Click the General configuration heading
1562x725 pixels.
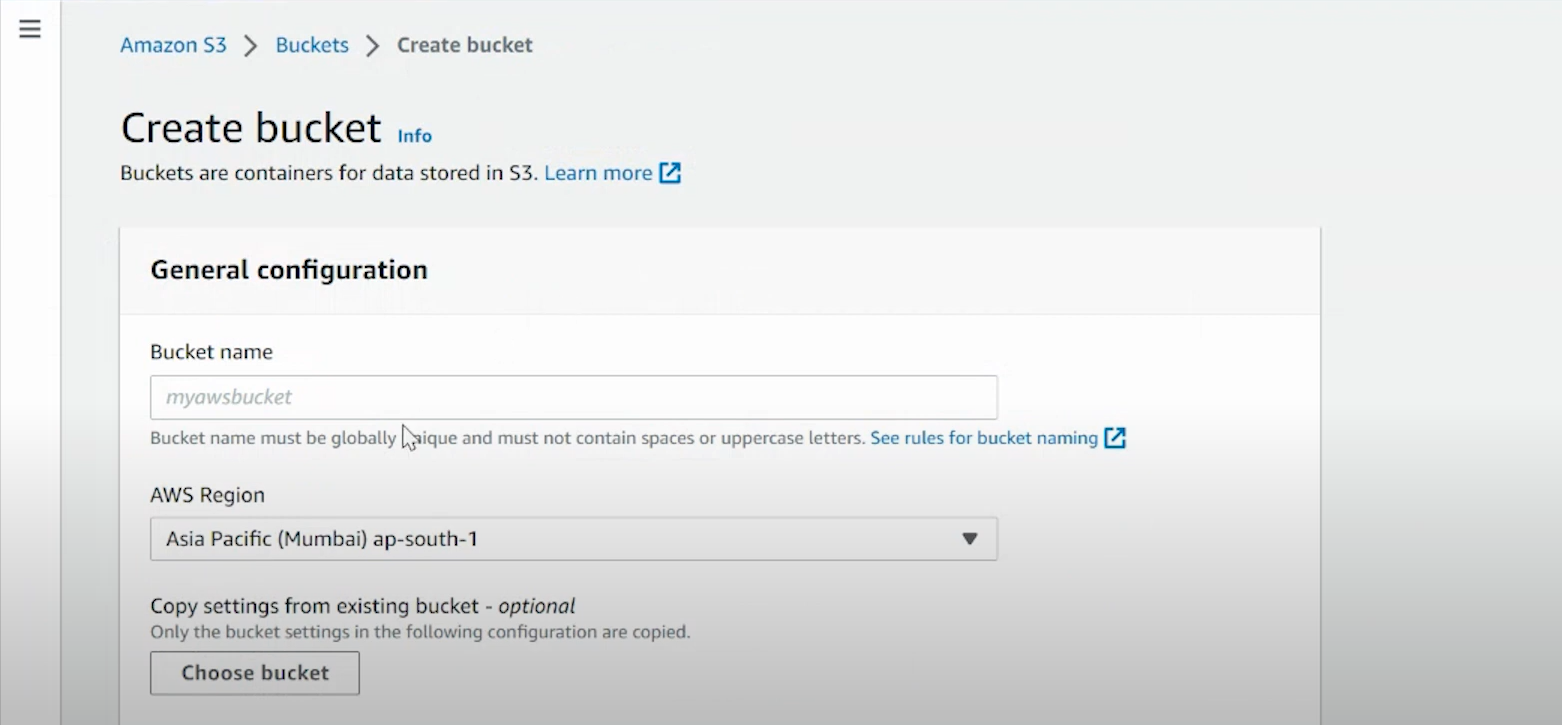(289, 270)
